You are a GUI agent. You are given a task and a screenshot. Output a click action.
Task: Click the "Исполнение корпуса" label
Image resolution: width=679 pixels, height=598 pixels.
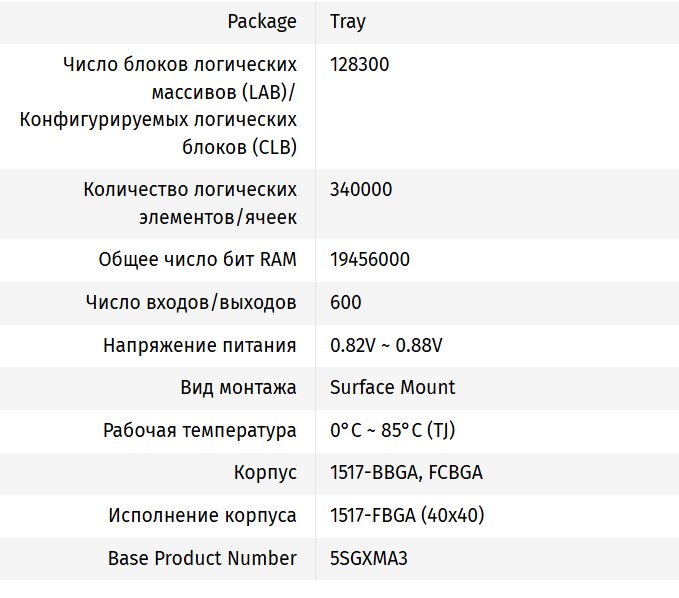pyautogui.click(x=202, y=515)
